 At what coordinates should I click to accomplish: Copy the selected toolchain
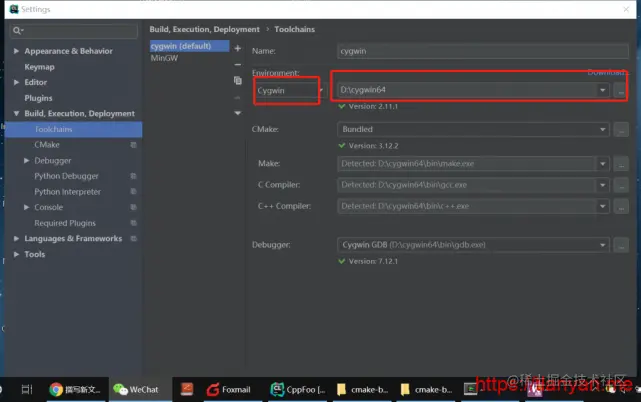pos(238,81)
